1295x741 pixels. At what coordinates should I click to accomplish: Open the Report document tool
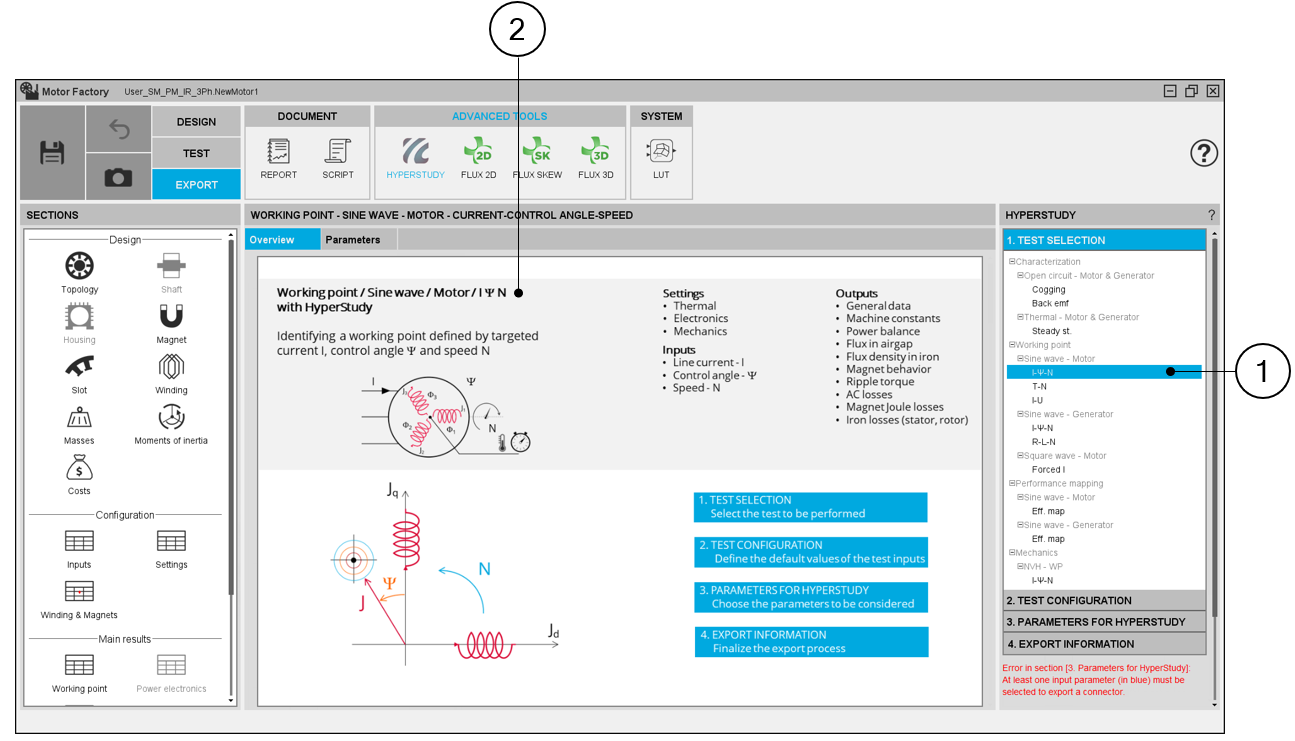click(278, 158)
